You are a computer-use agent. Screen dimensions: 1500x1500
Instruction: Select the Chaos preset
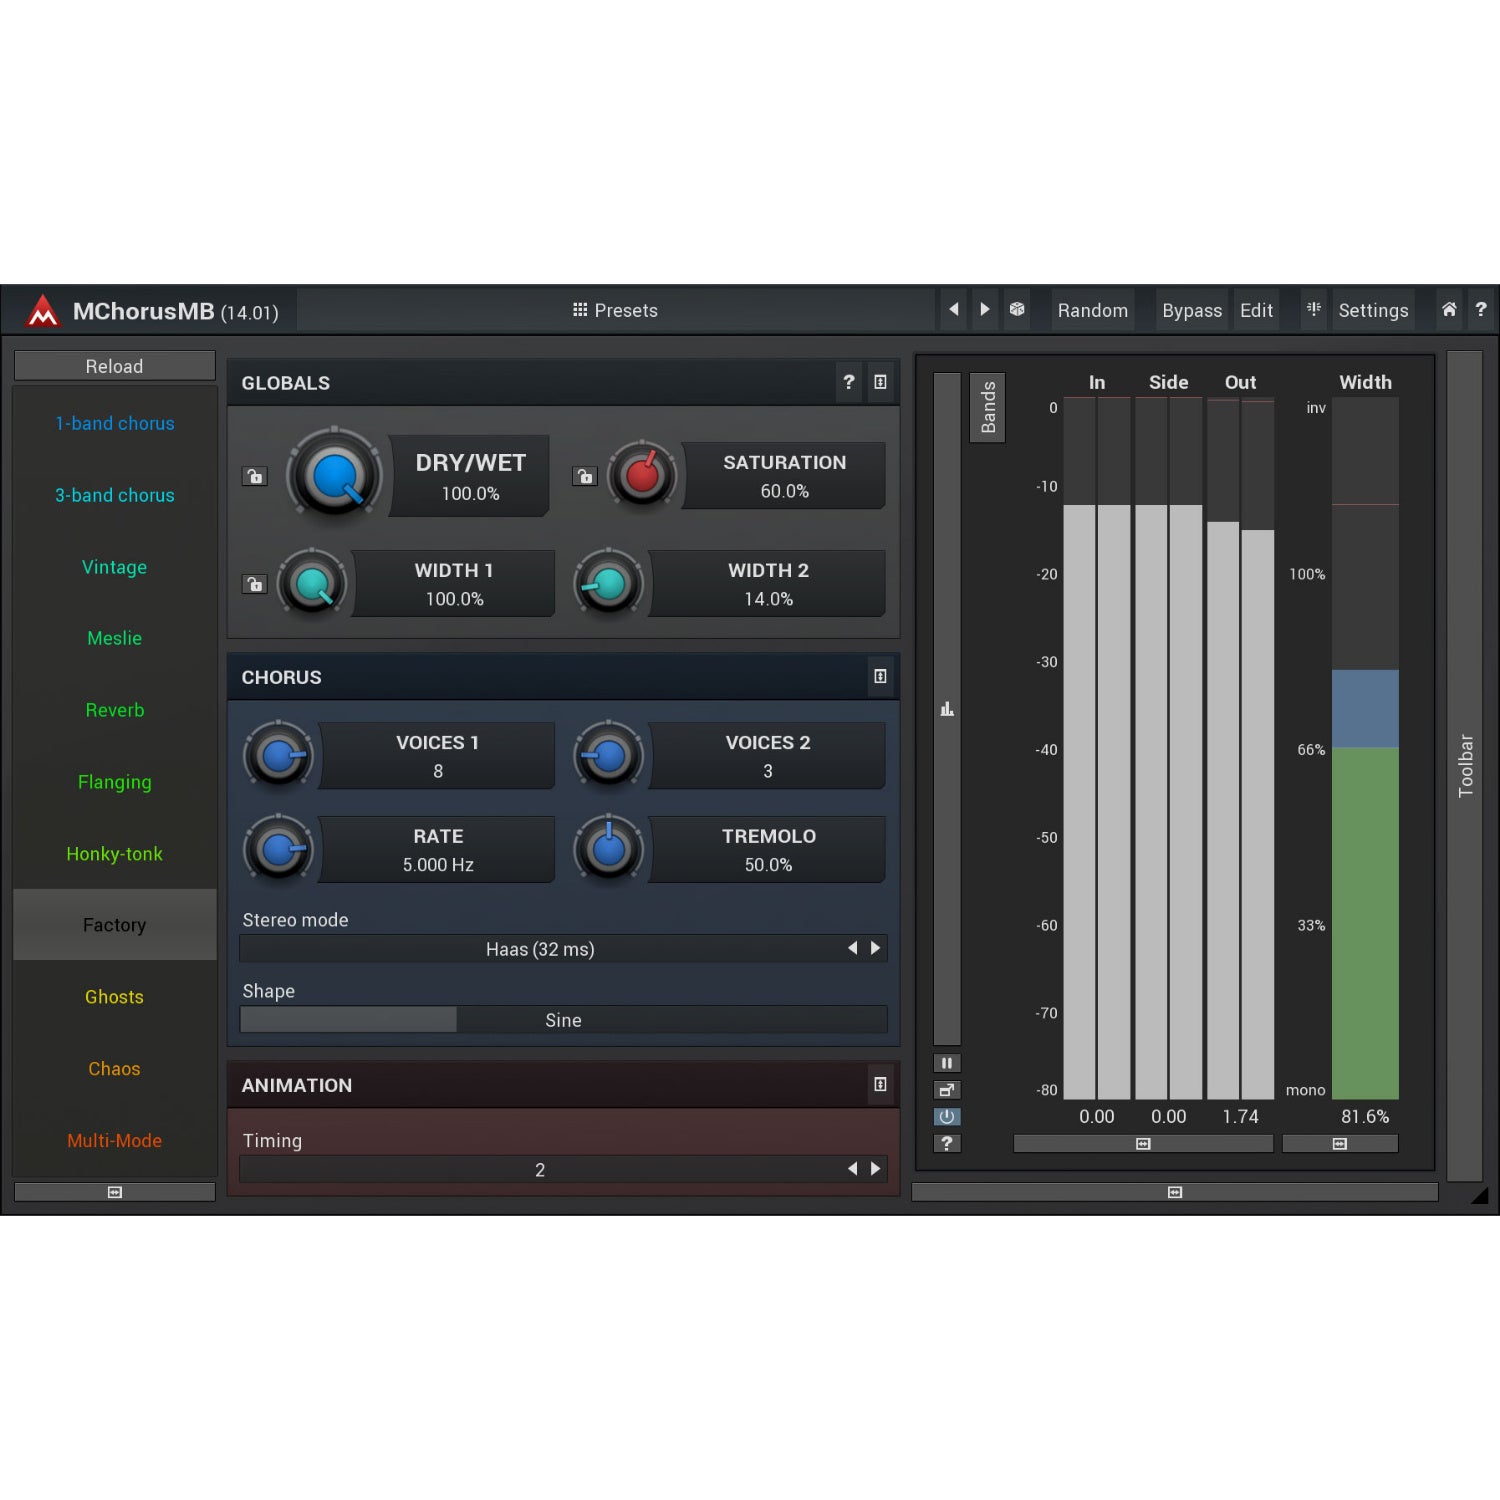point(115,1069)
